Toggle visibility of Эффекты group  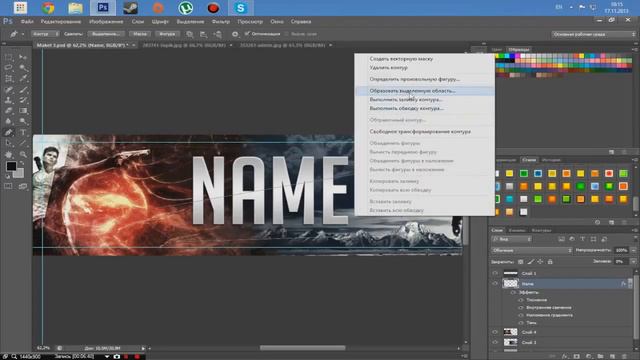click(x=513, y=293)
